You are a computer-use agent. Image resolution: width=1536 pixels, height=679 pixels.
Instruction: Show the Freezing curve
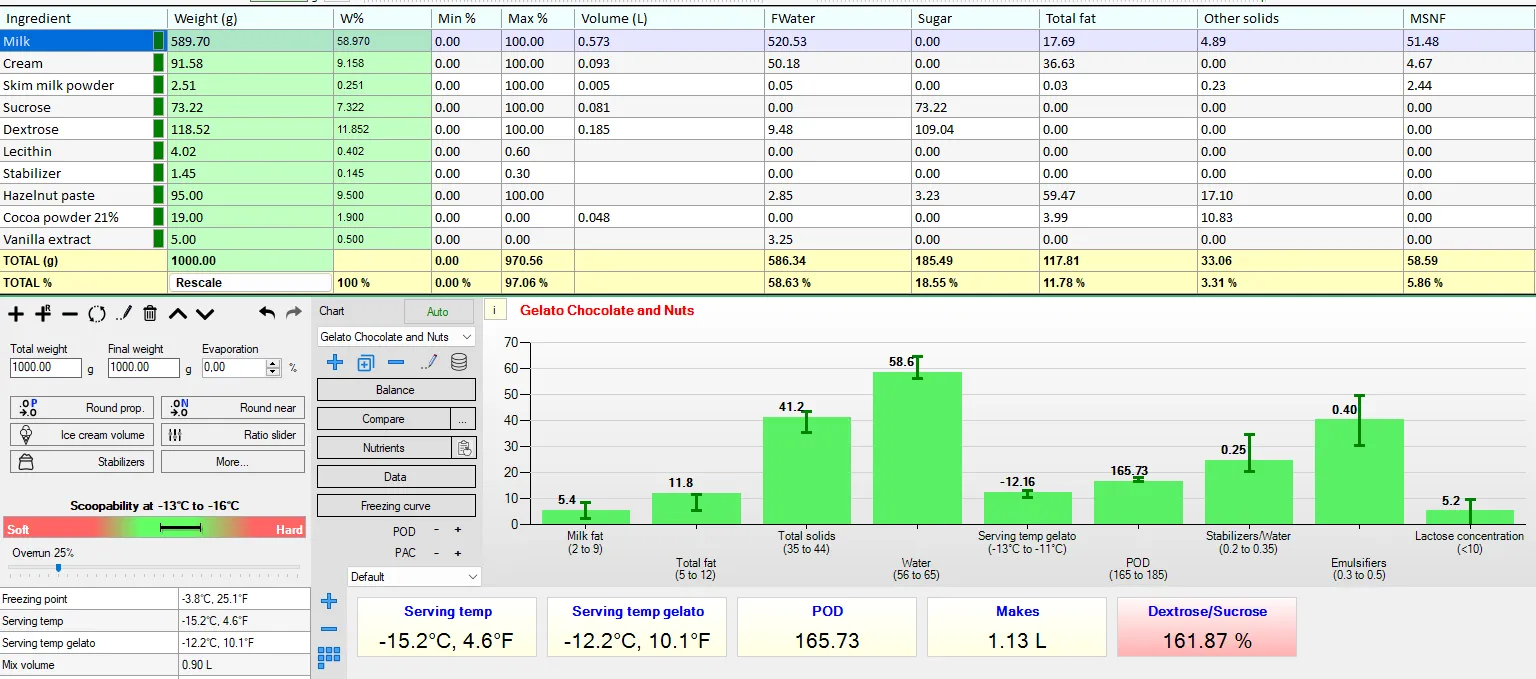coord(396,506)
